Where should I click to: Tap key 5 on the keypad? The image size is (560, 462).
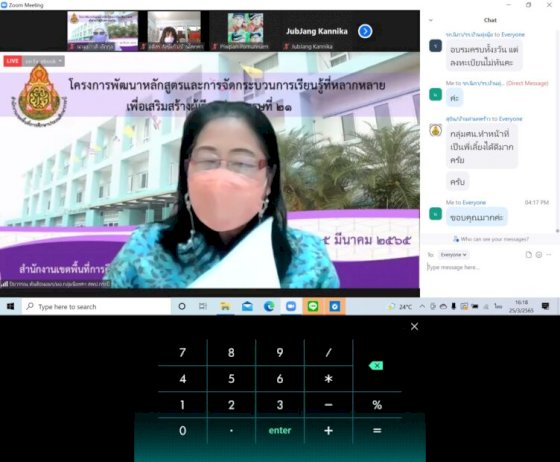coord(231,378)
